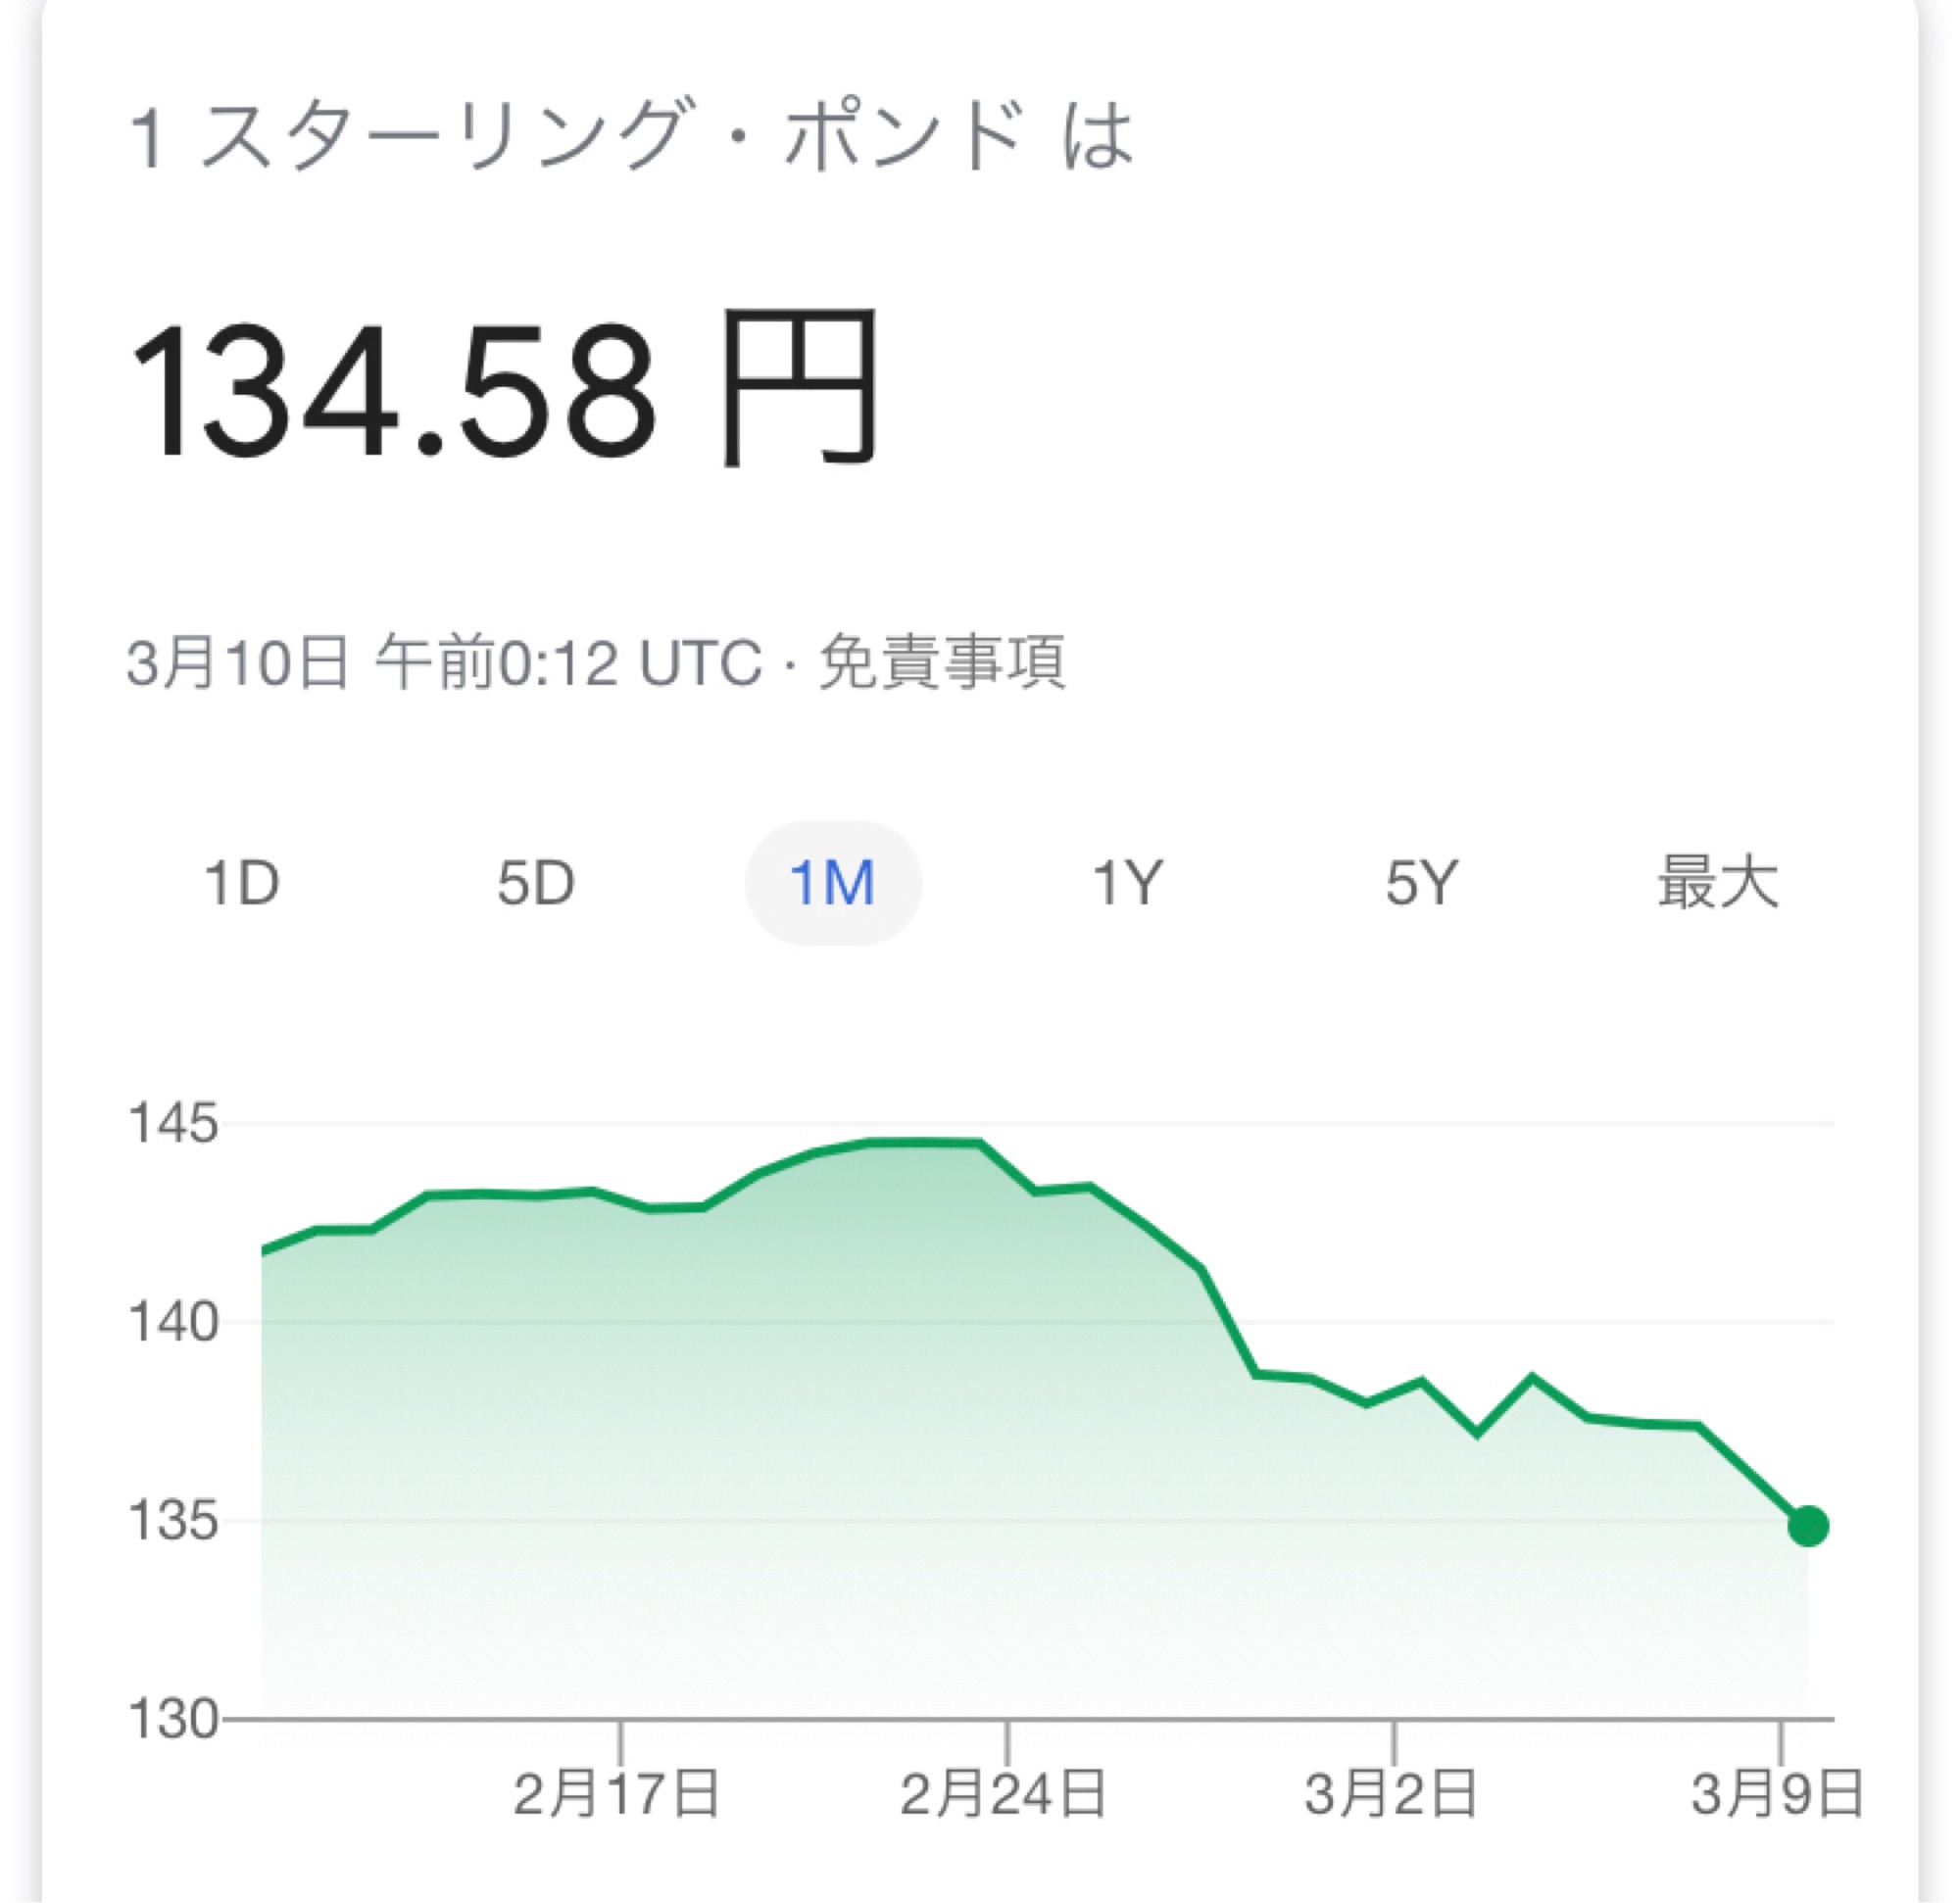Show the 1Y chart range
Screen dimensions: 1960x1903
pyautogui.click(x=1127, y=883)
